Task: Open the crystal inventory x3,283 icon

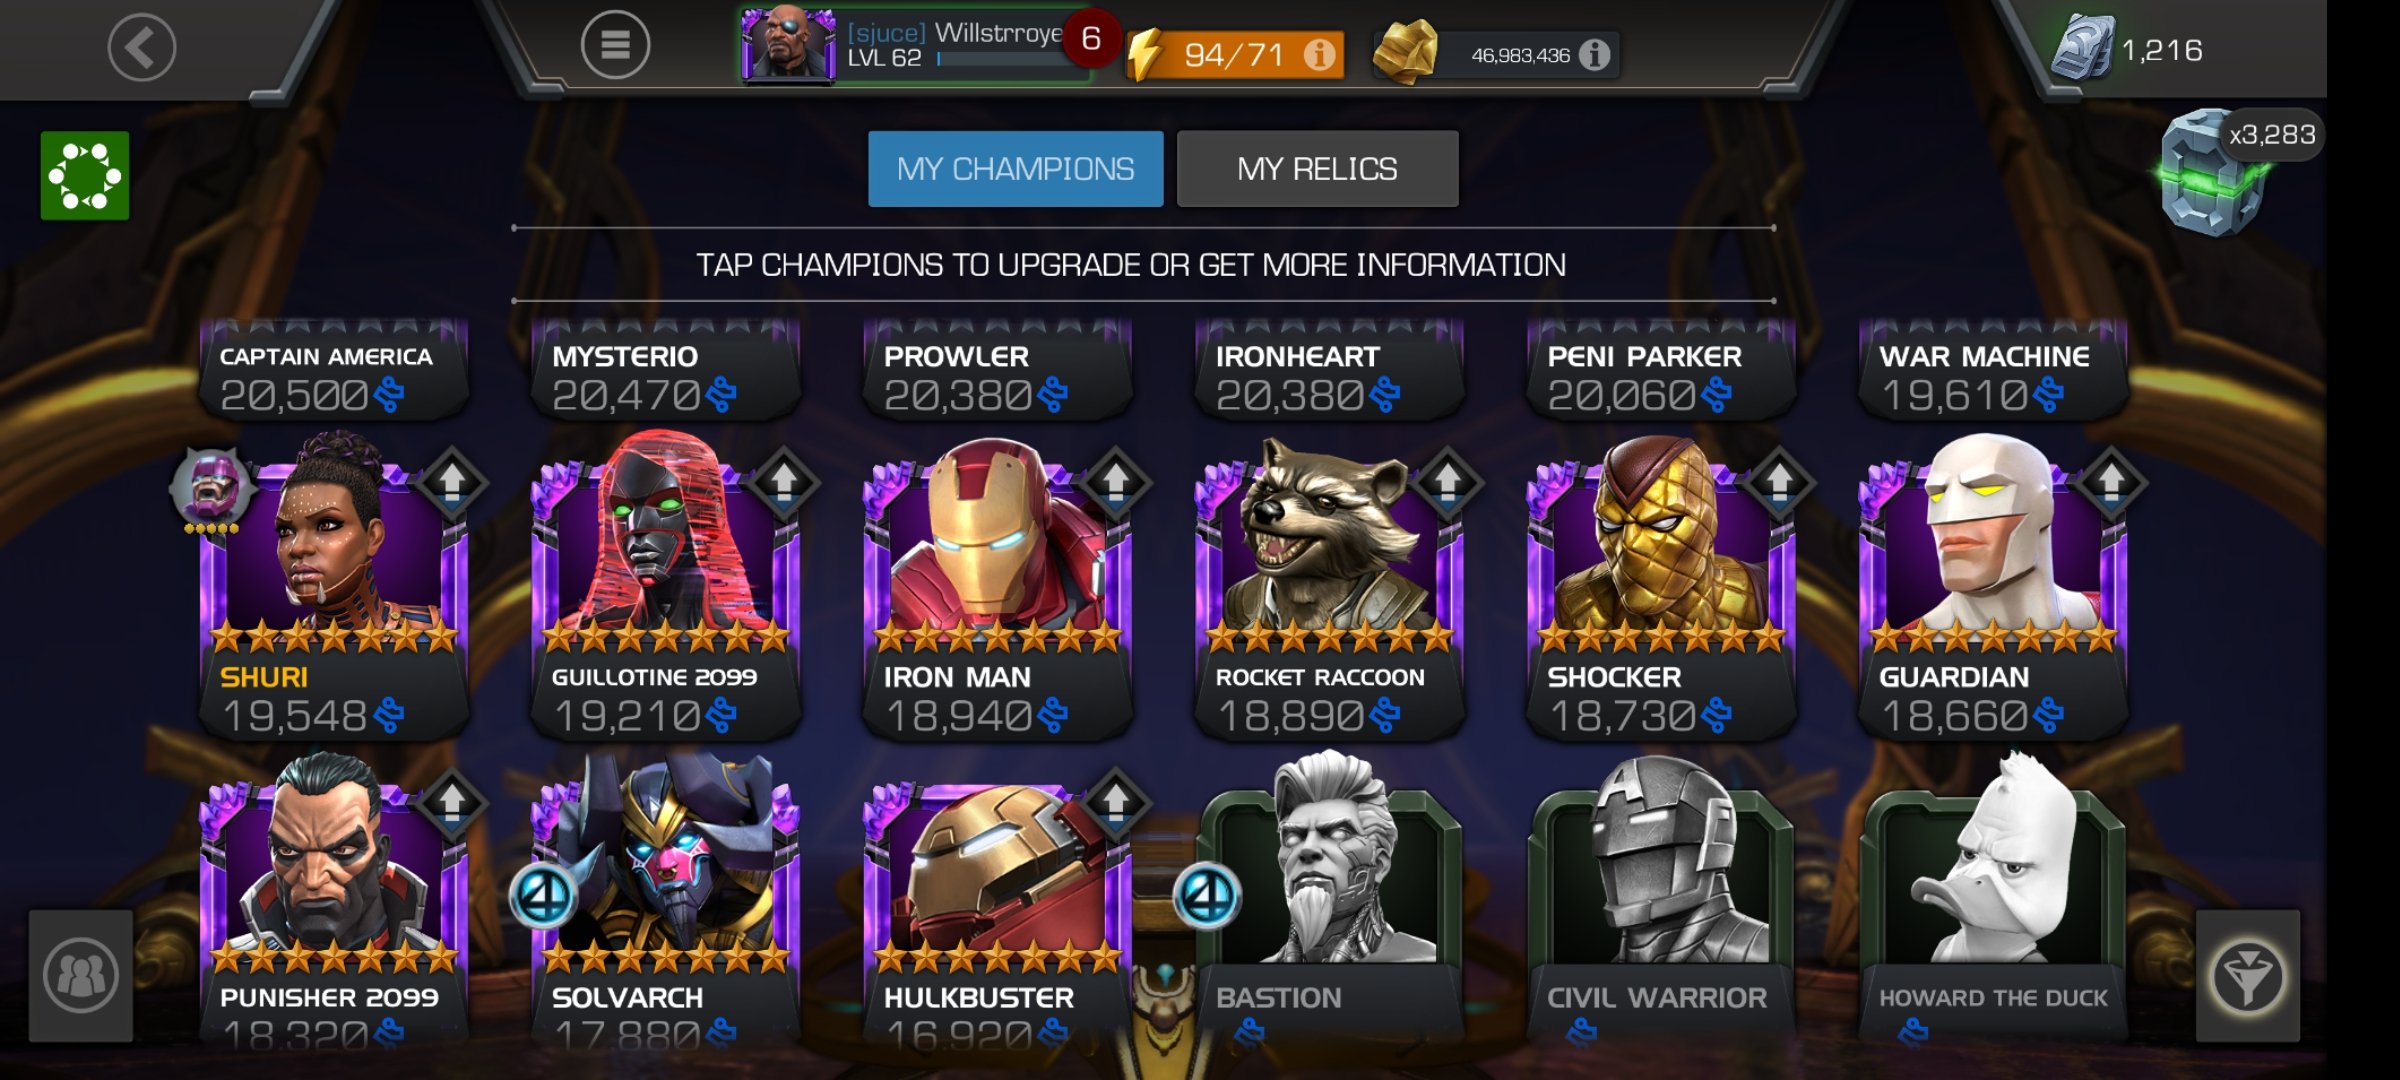Action: pos(2213,172)
